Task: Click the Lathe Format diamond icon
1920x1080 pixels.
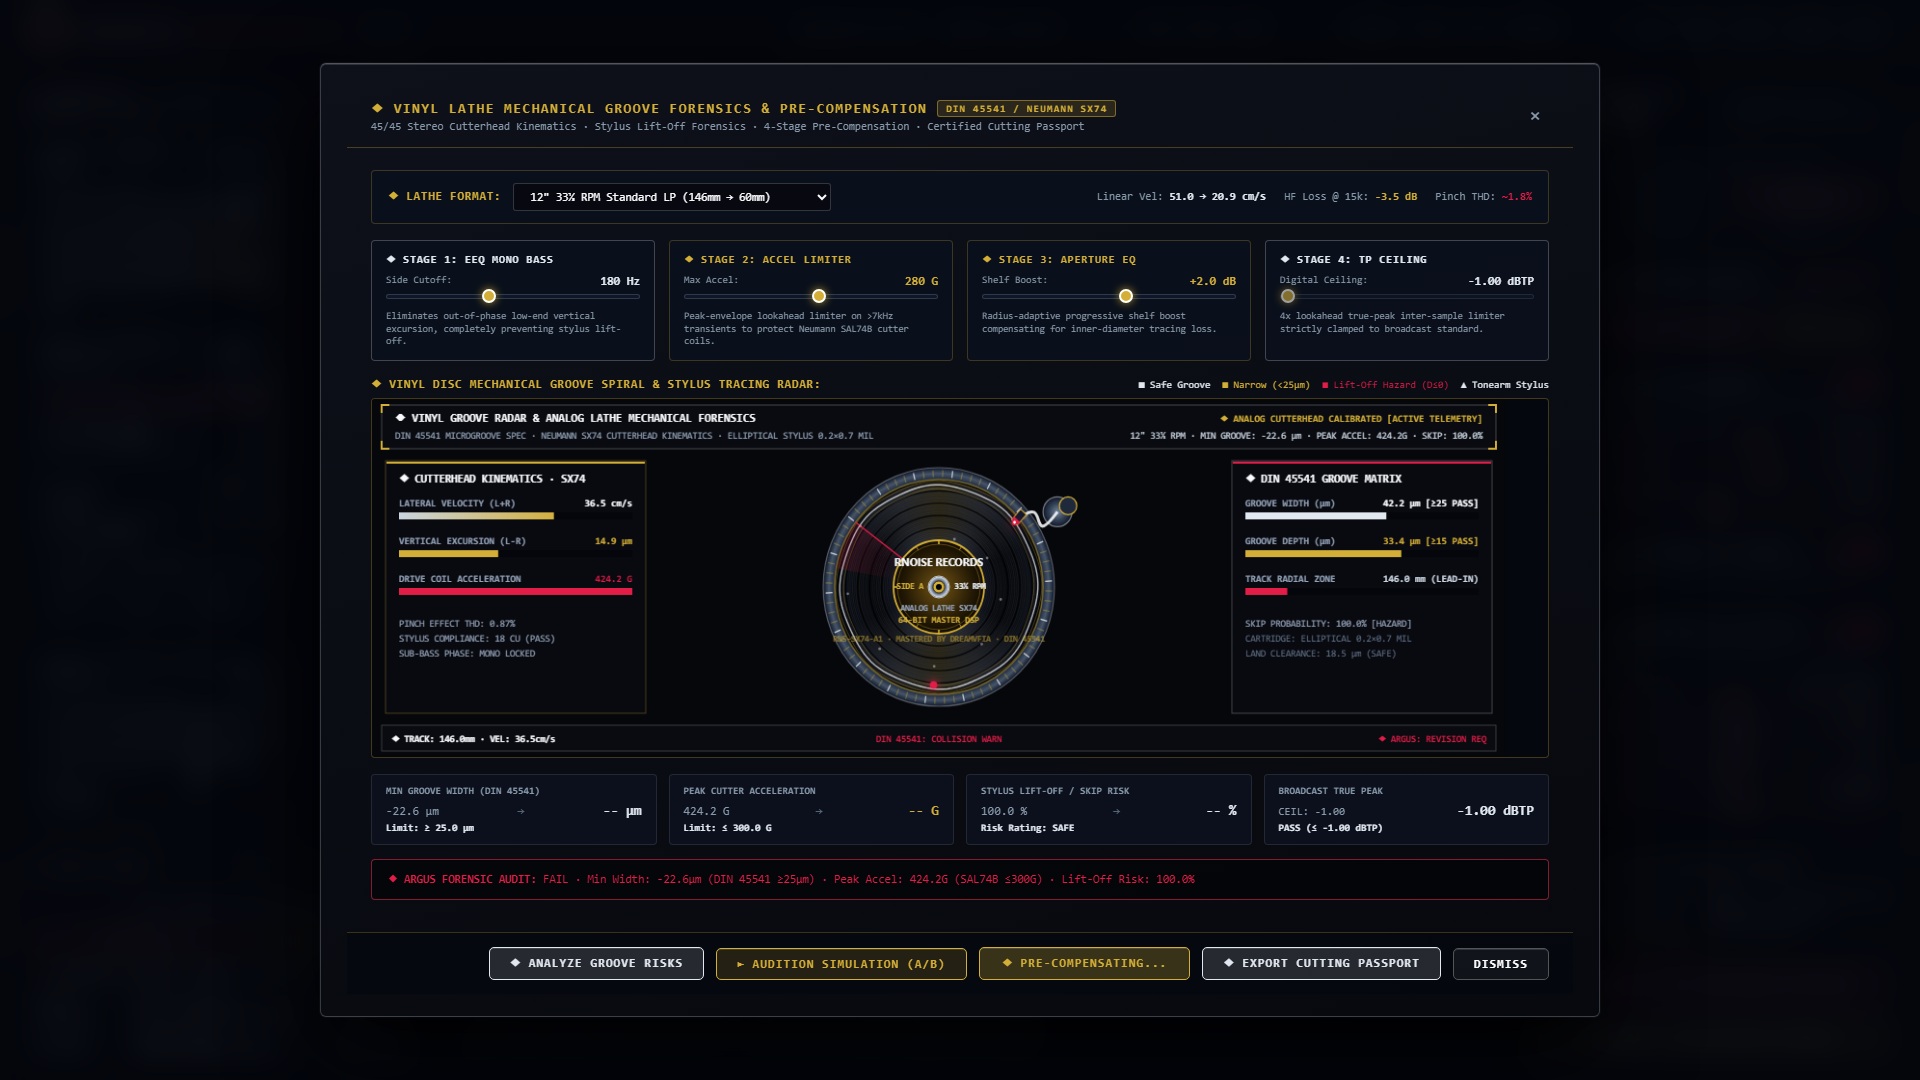Action: tap(393, 196)
